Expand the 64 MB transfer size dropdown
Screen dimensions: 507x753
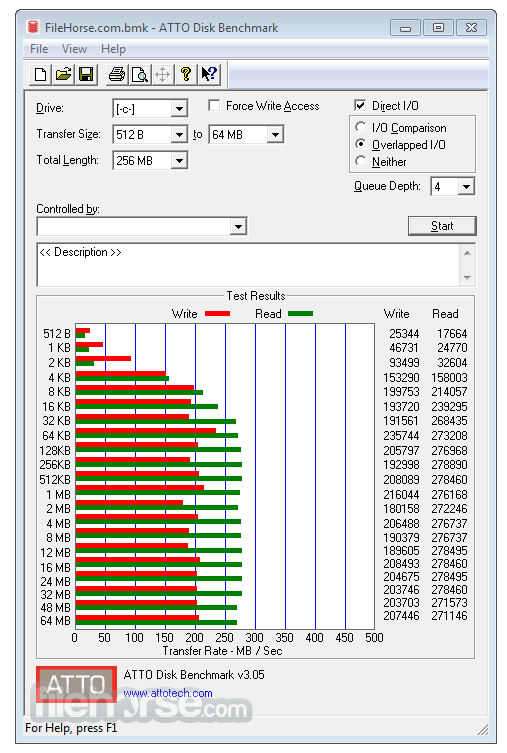(275, 135)
